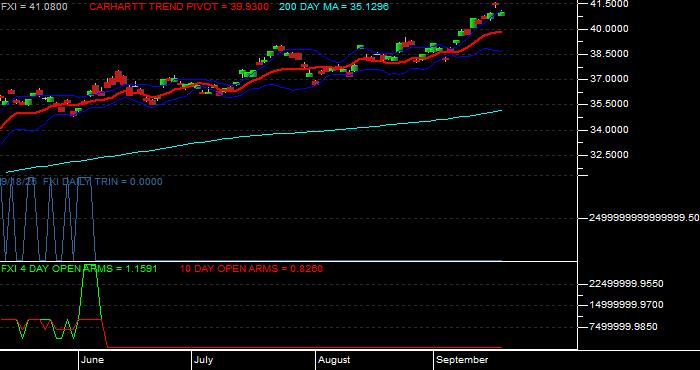This screenshot has width=700, height=370.
Task: Click the FXI DAILY TRIN = 0.0000 label
Action: pos(103,182)
